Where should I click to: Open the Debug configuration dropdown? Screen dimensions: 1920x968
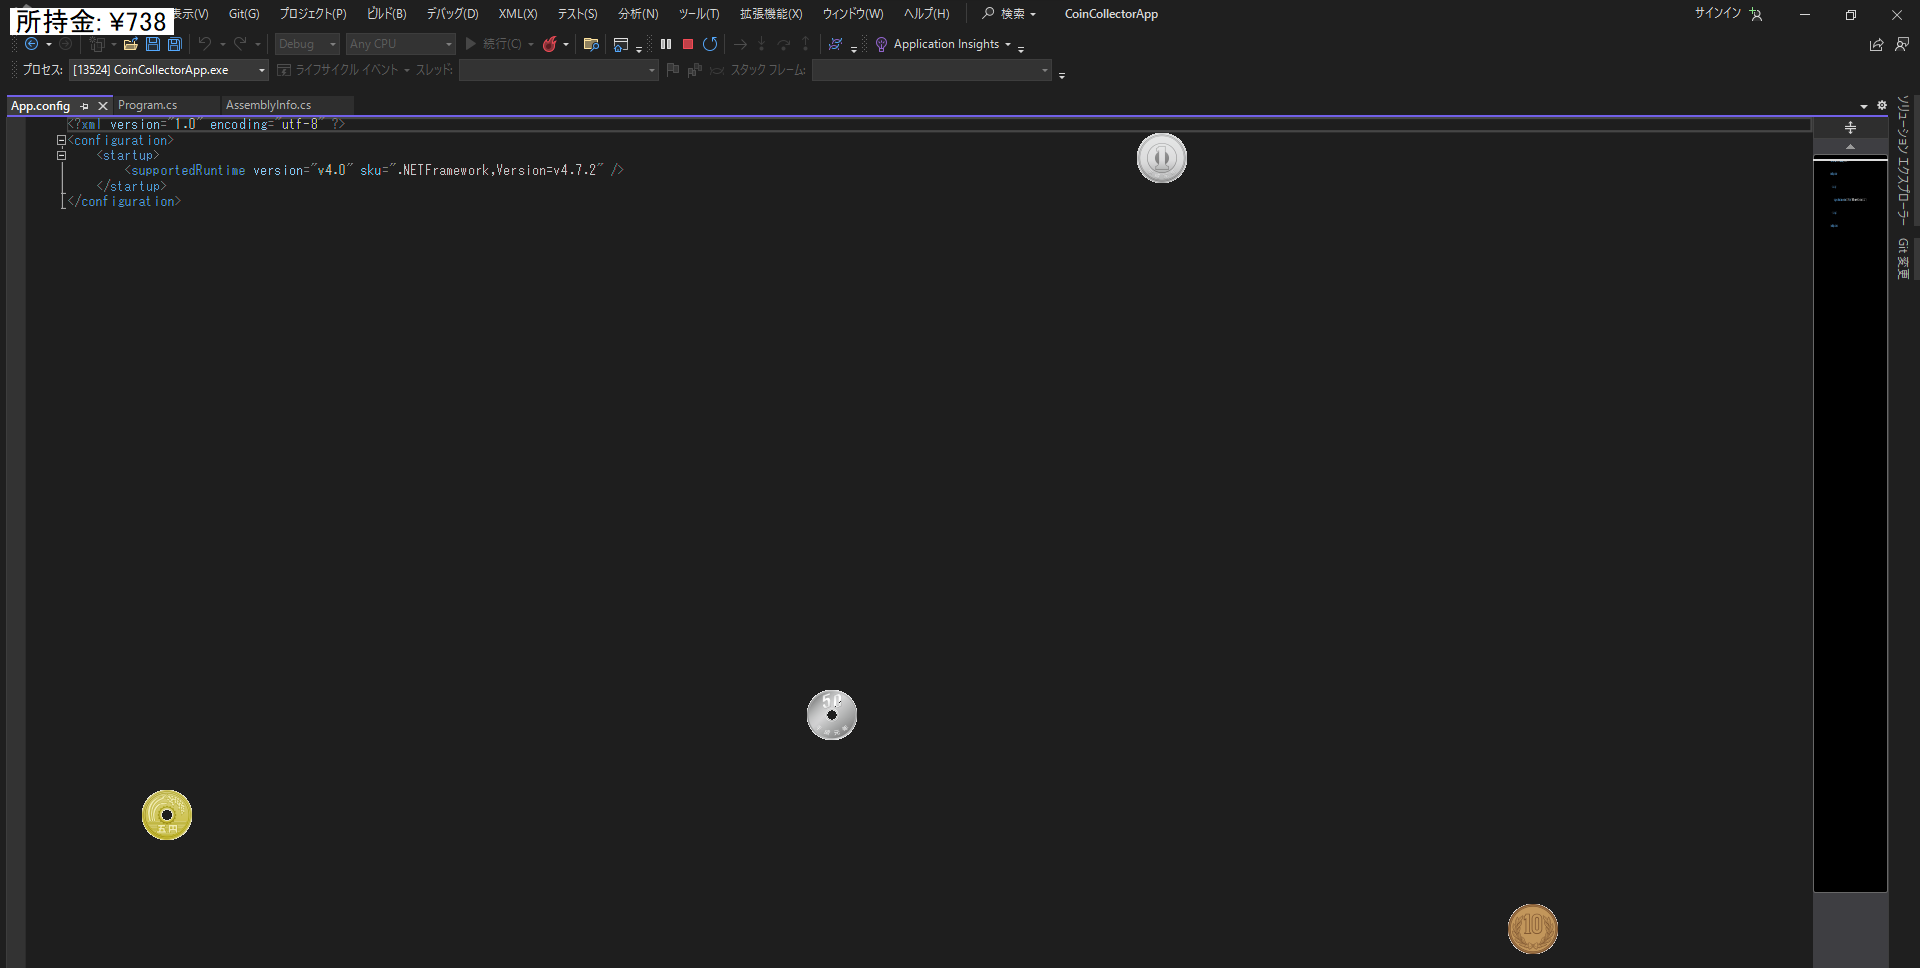pyautogui.click(x=307, y=44)
